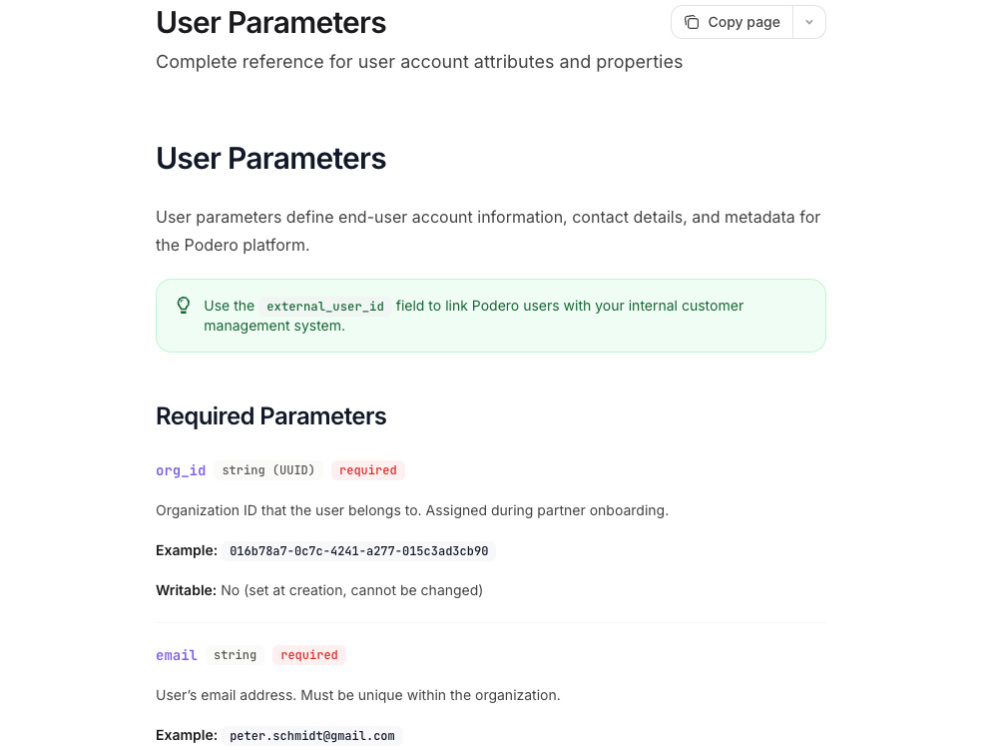Click the string type badge for email
This screenshot has height=750, width=1000.
click(x=235, y=655)
